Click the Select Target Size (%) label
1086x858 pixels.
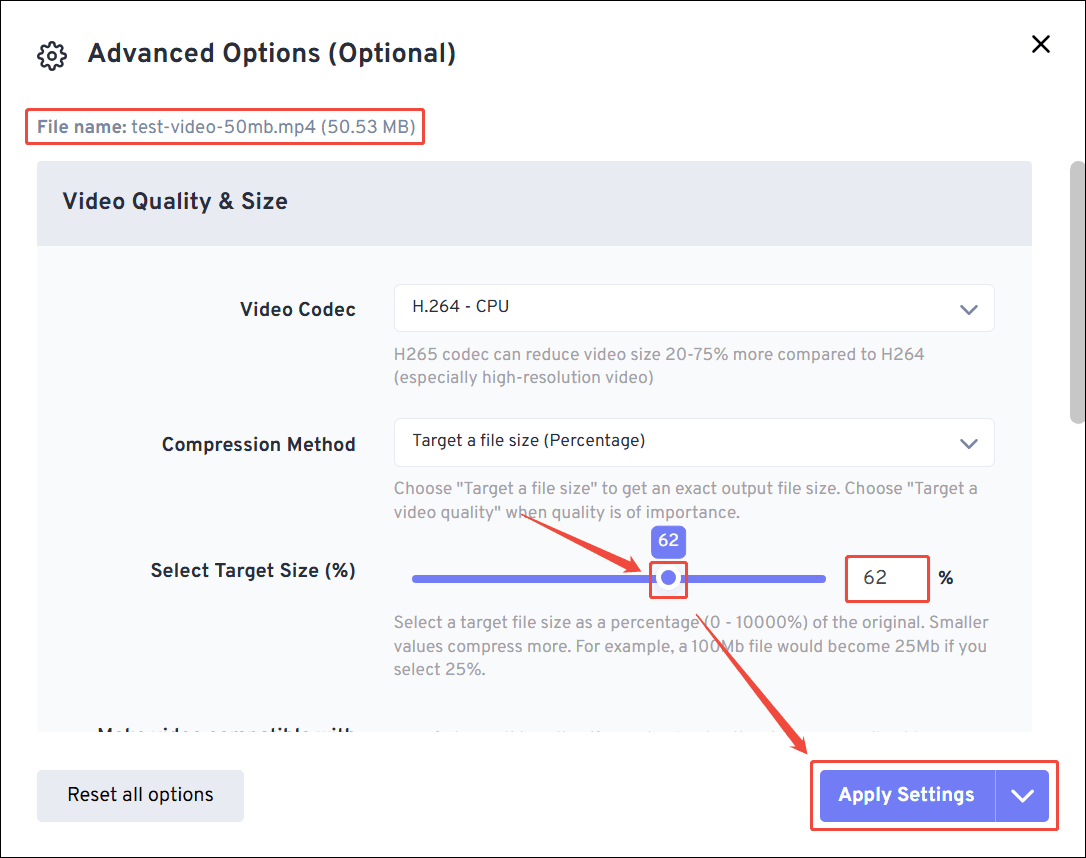click(x=253, y=571)
